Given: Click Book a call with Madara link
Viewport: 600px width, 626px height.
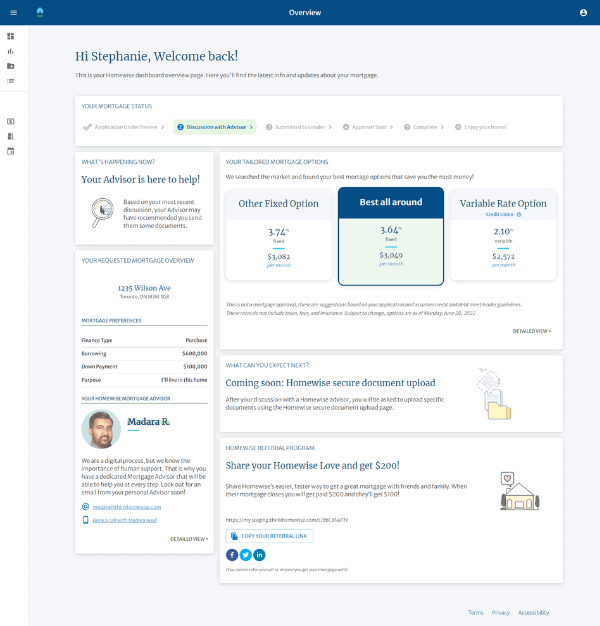Looking at the screenshot, I should pos(125,520).
